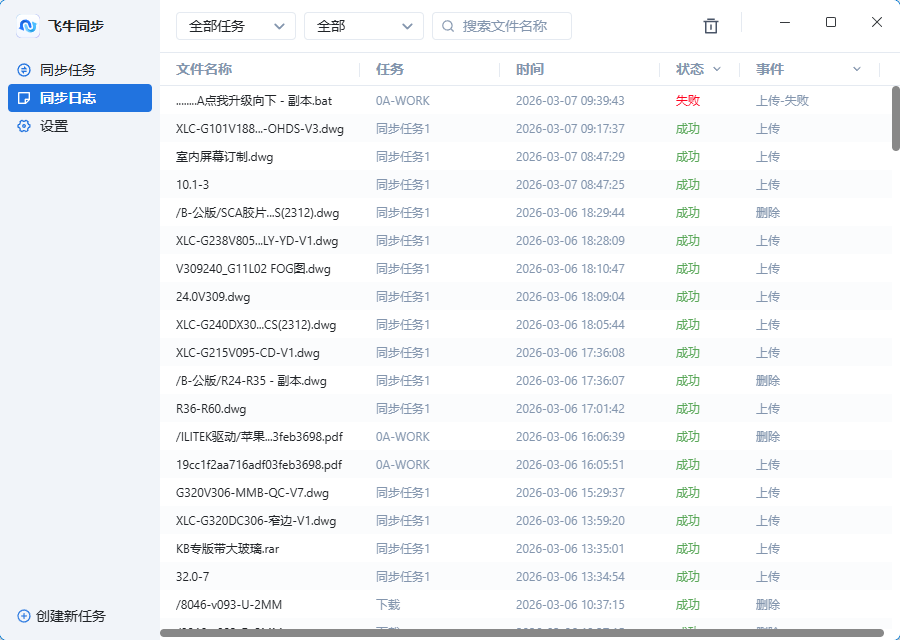Expand the 事件 column filter arrow
Screen dimensions: 900x640
[x=856, y=69]
